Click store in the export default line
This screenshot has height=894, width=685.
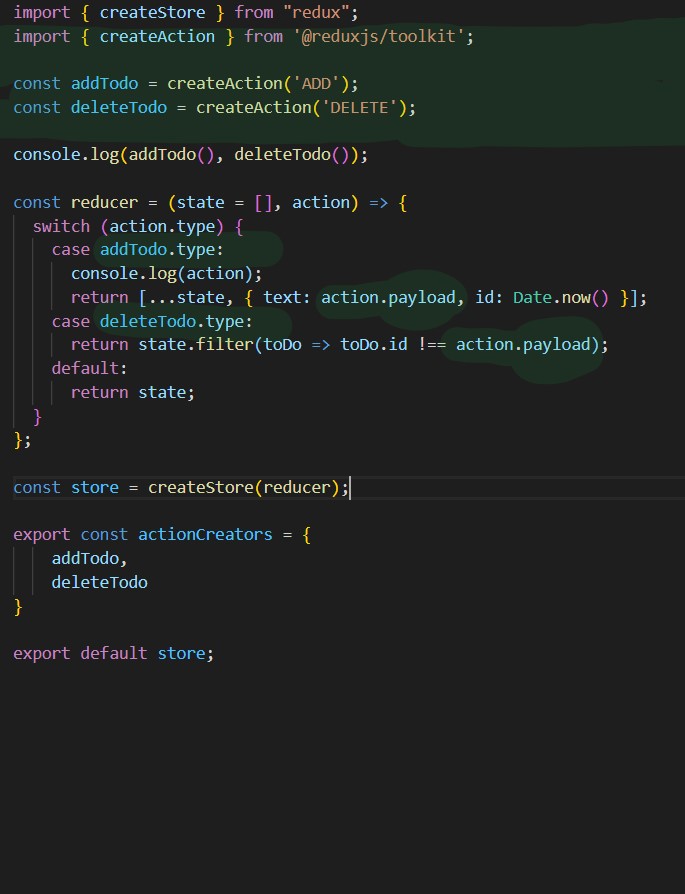[x=181, y=653]
